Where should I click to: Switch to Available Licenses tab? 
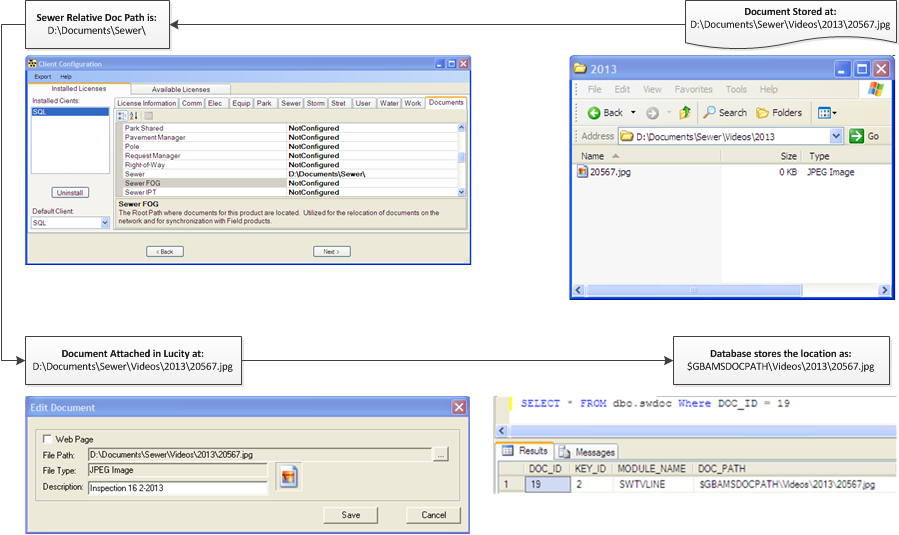pos(181,89)
